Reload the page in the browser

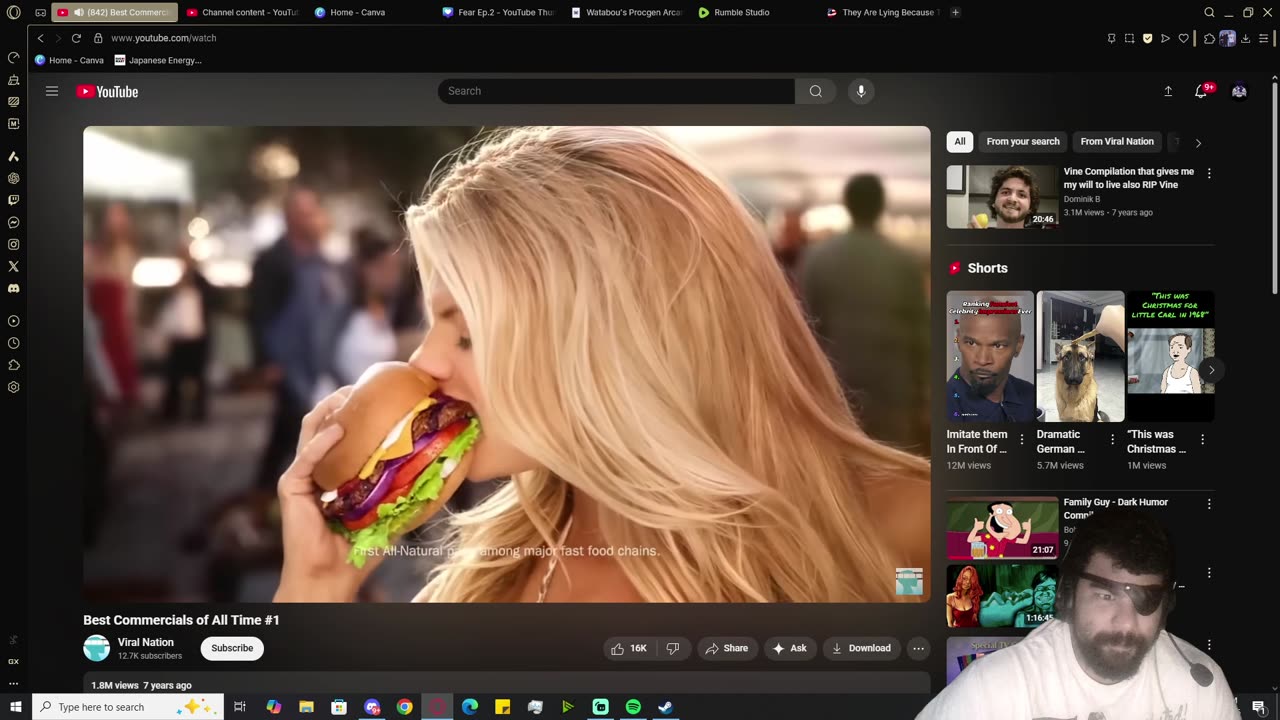click(x=76, y=38)
